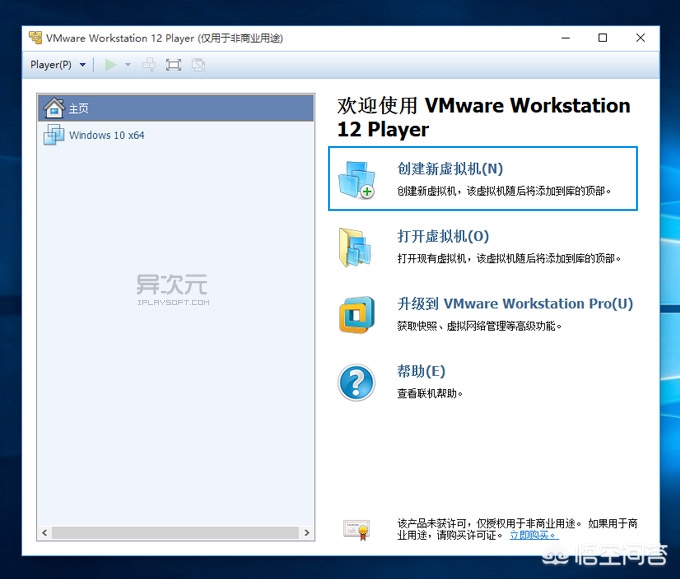The width and height of the screenshot is (680, 579).
Task: Click the green power on play button
Action: (110, 65)
